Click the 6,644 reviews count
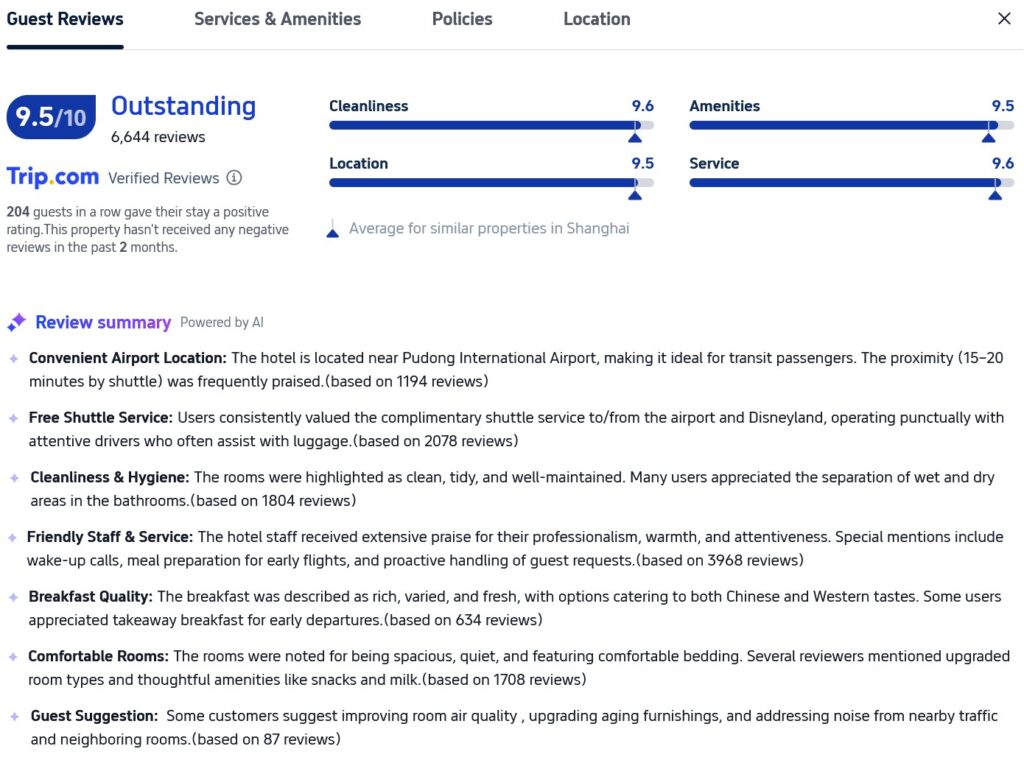Image resolution: width=1024 pixels, height=774 pixels. pyautogui.click(x=158, y=137)
